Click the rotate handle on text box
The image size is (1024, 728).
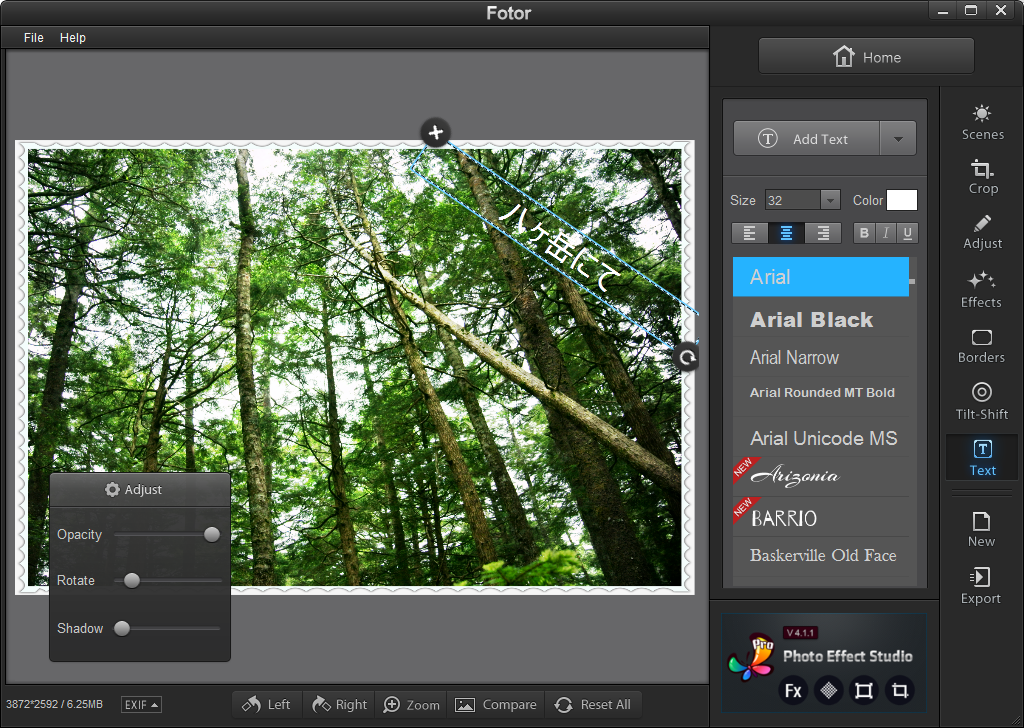coord(686,357)
